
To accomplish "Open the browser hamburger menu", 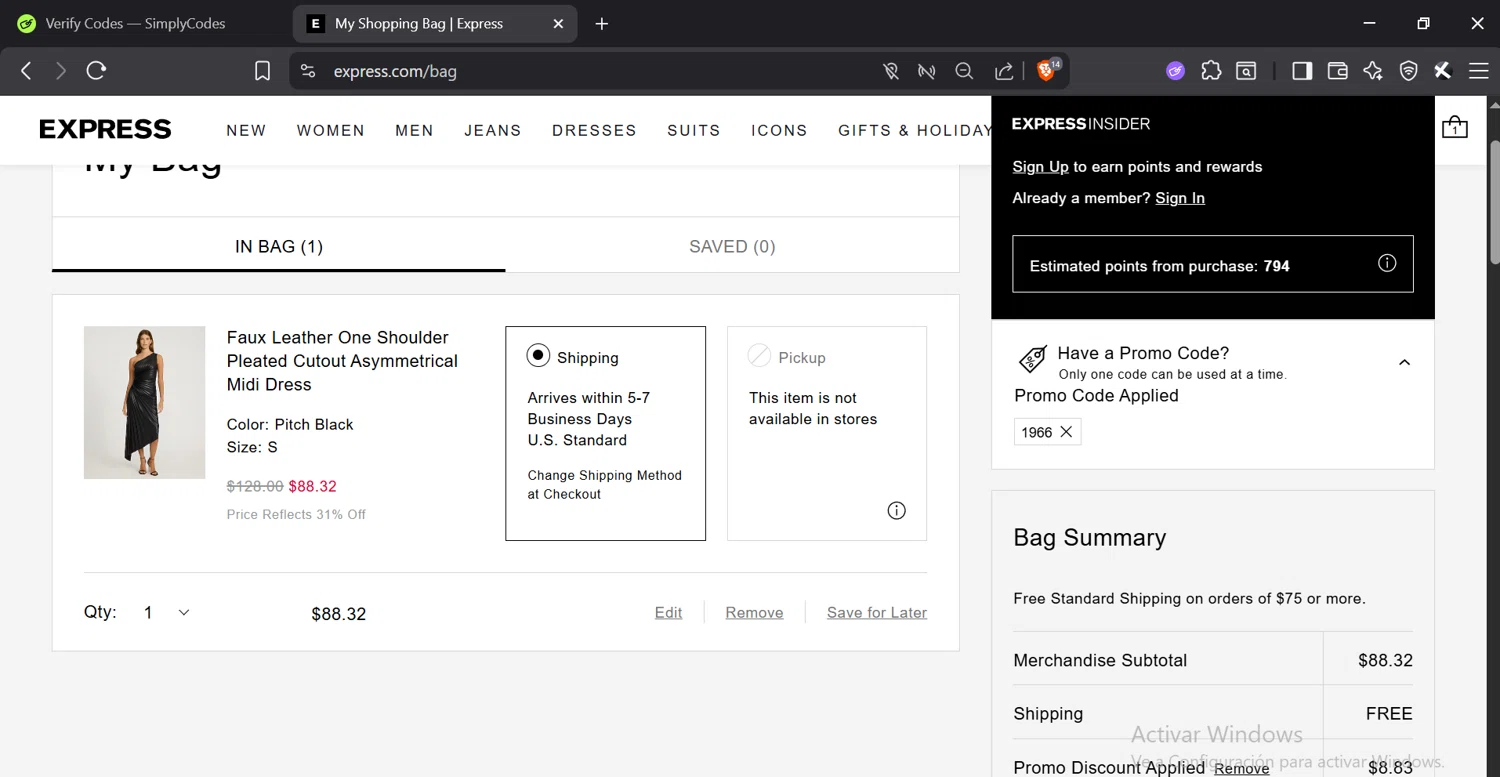I will pyautogui.click(x=1478, y=71).
